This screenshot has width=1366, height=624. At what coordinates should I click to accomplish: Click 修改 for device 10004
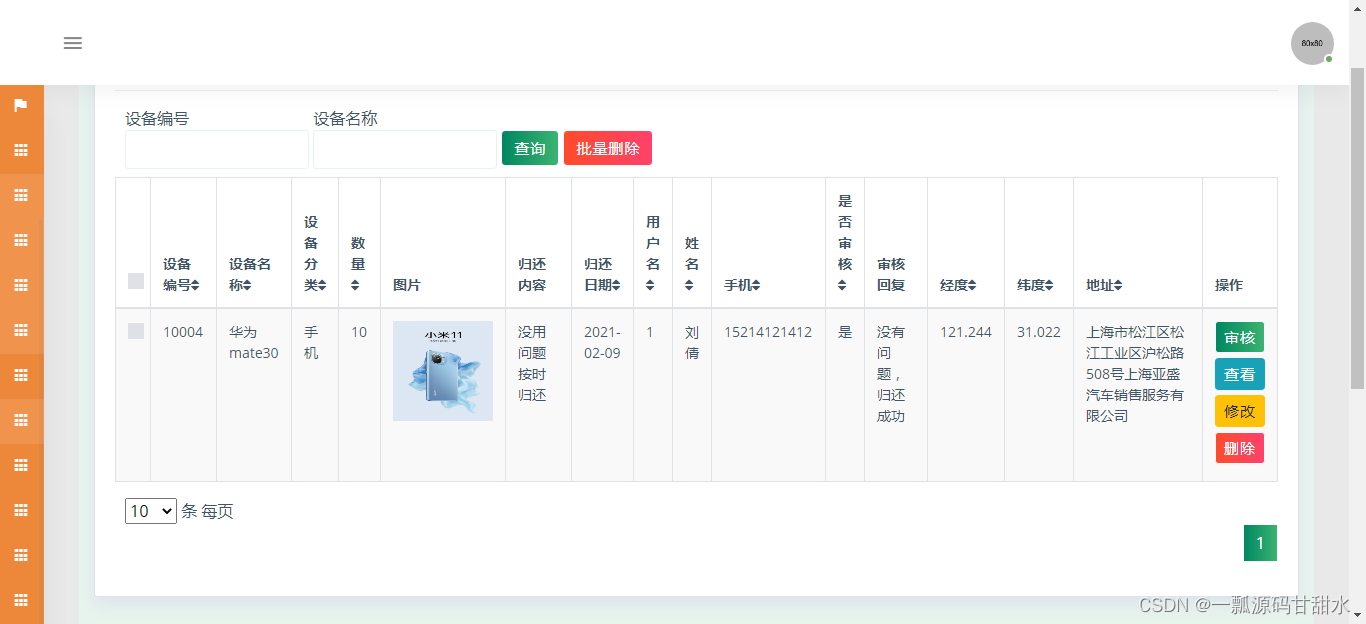point(1240,411)
